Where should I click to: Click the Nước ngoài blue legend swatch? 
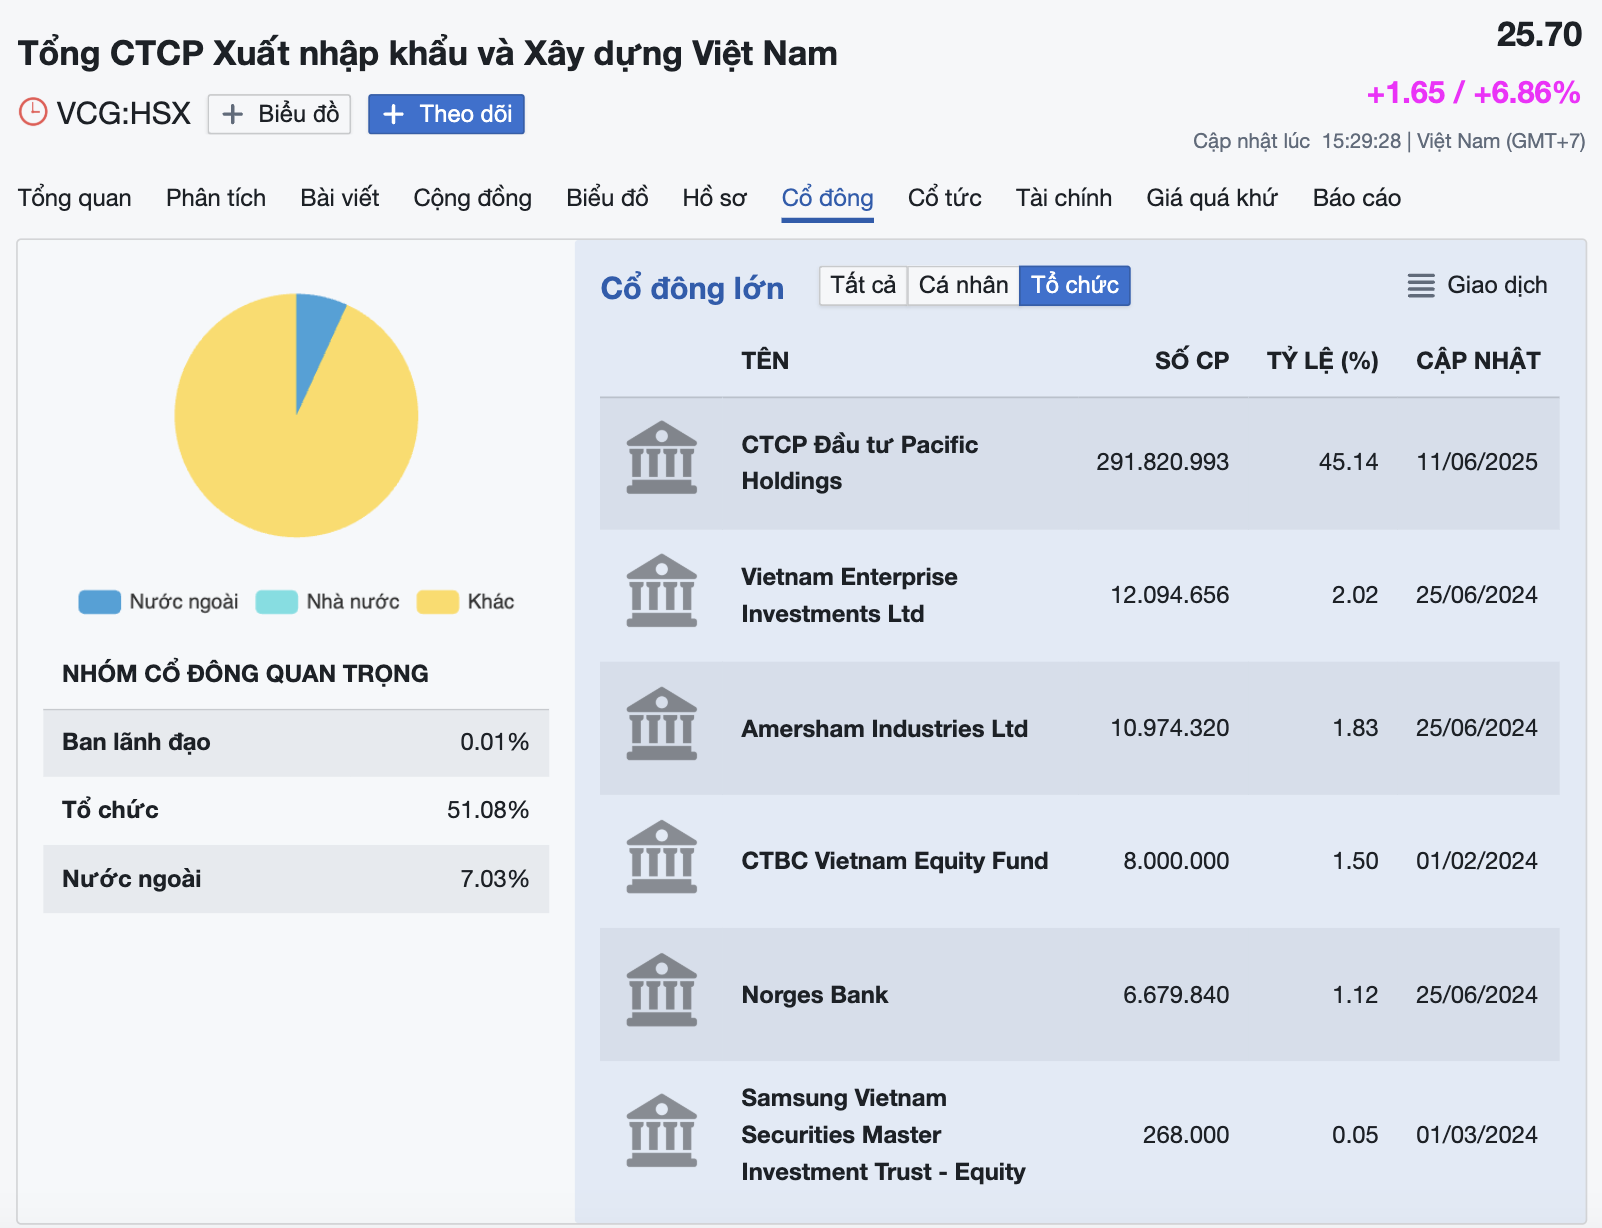100,602
